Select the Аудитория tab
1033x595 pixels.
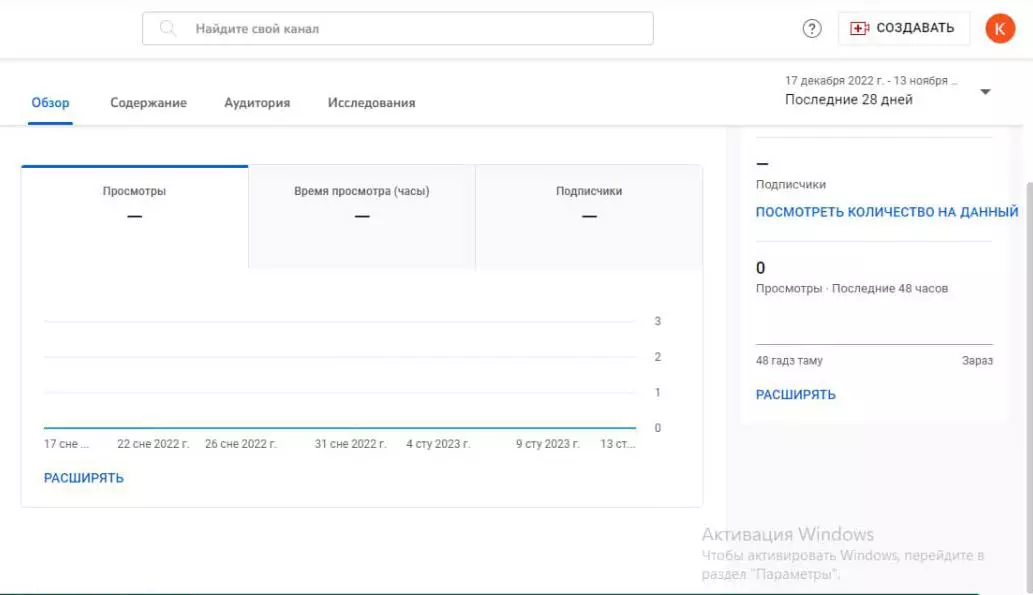257,103
